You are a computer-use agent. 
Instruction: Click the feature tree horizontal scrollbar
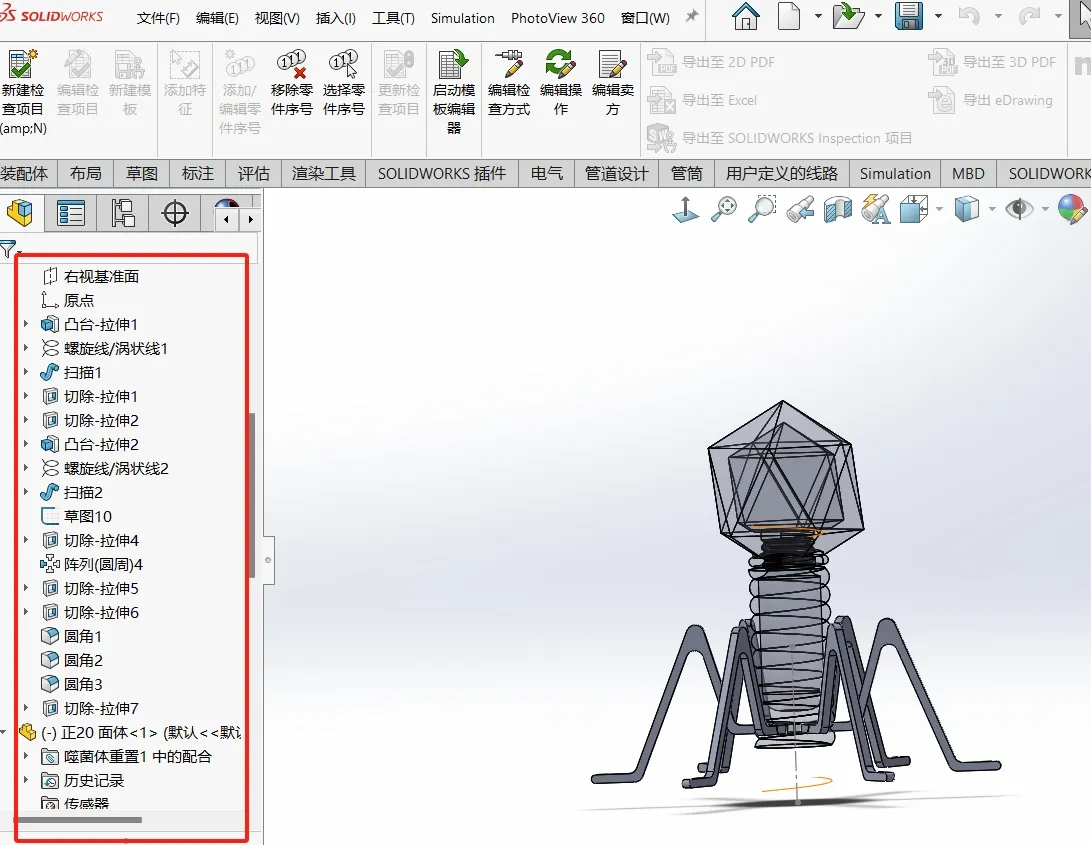78,820
